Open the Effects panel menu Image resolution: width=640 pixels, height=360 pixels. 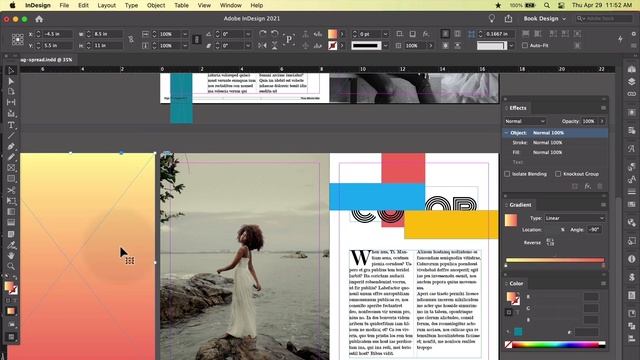coord(603,108)
